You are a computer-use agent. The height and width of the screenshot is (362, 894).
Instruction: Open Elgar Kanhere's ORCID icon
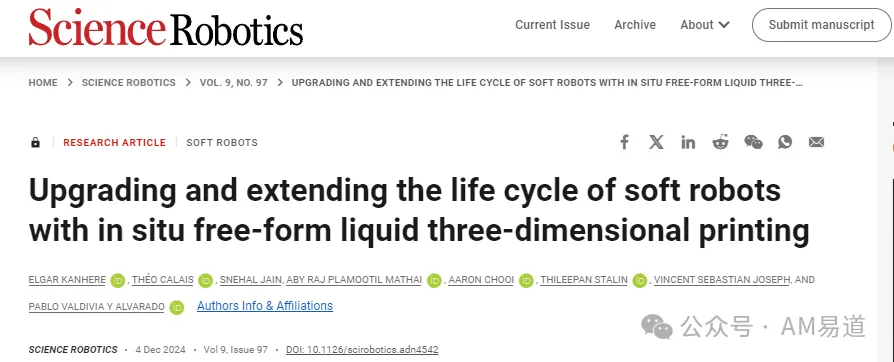(118, 280)
